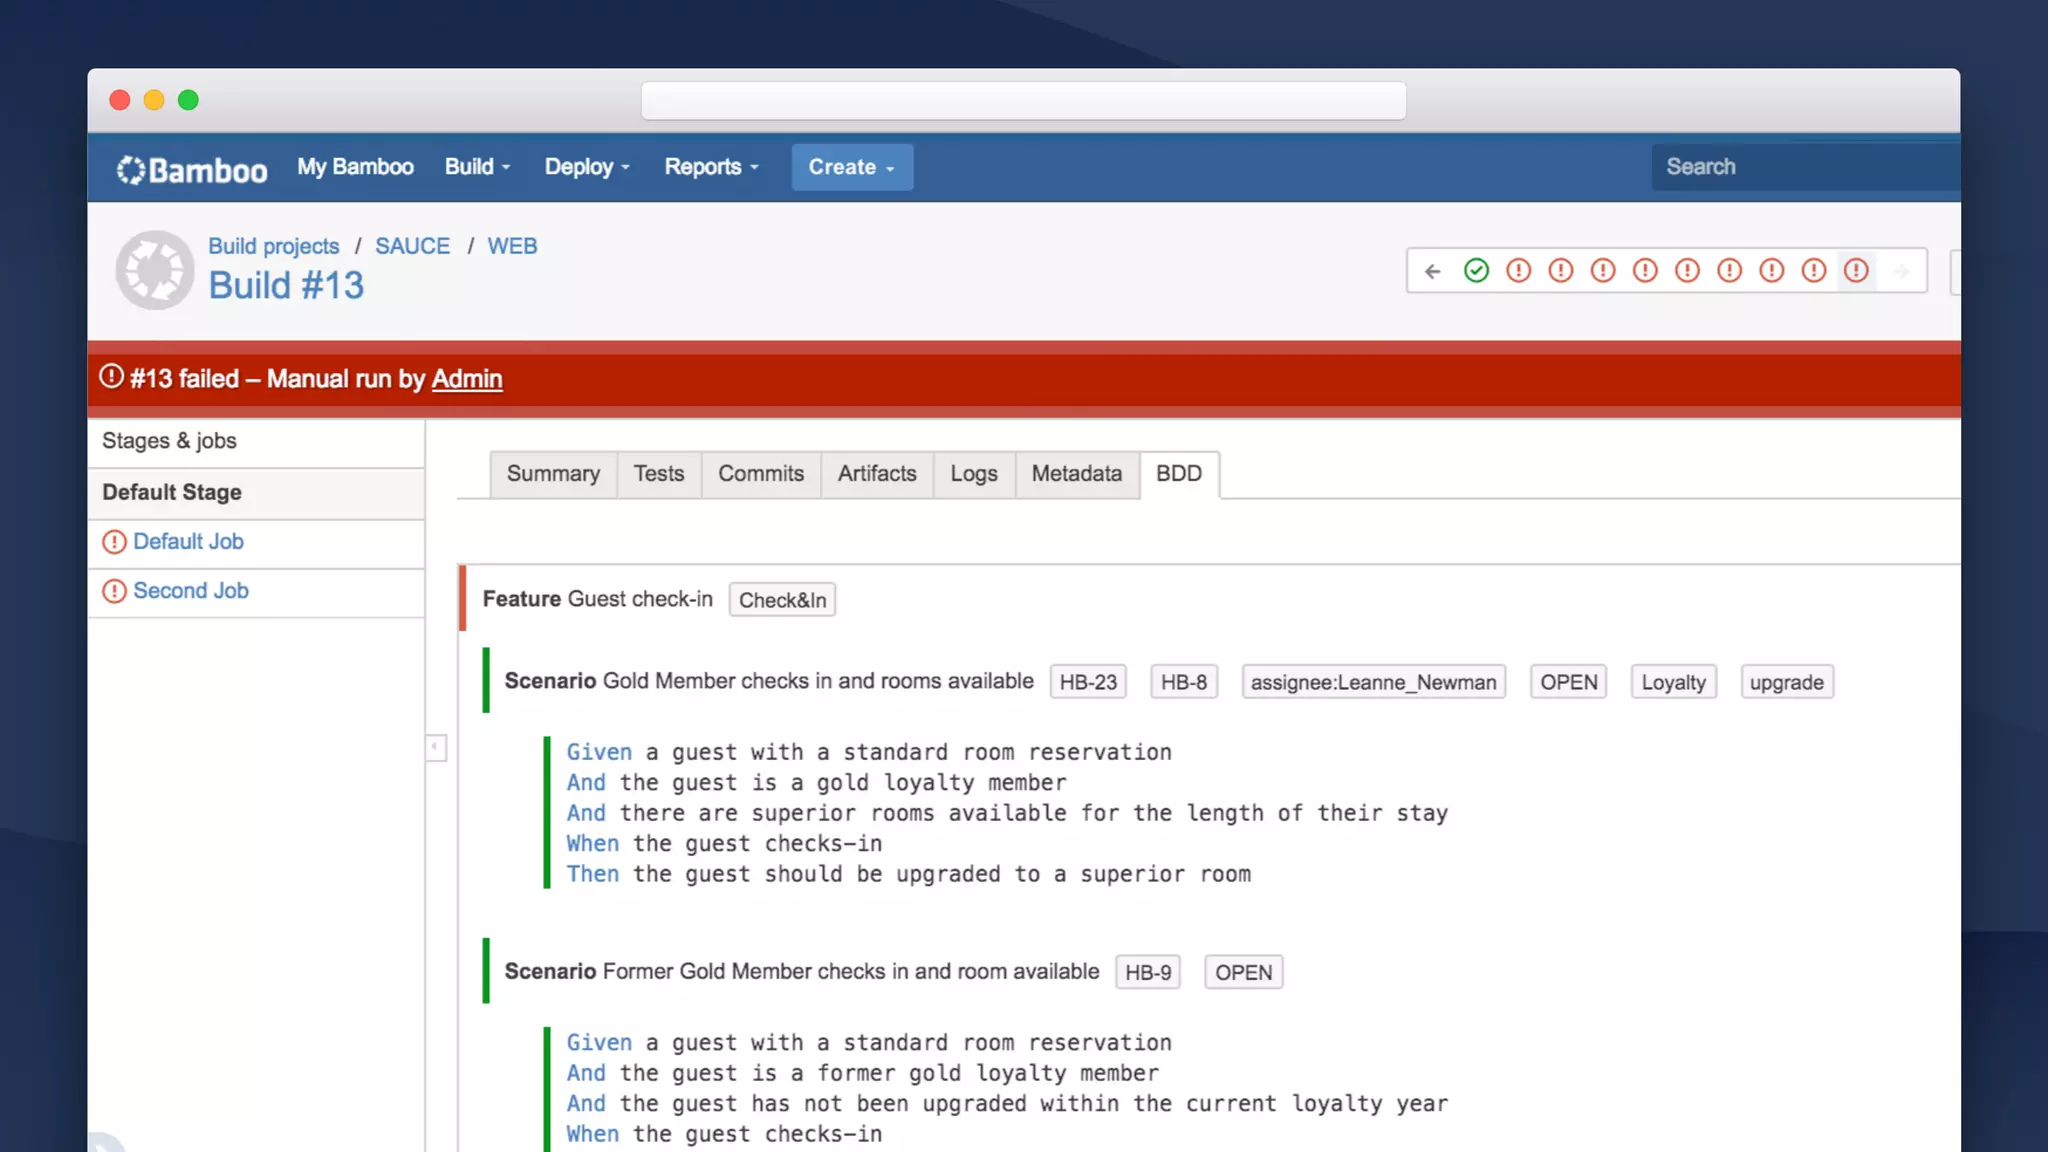Screen dimensions: 2048x1152
Task: Click the first red failed build icon after the green one
Action: click(1518, 271)
